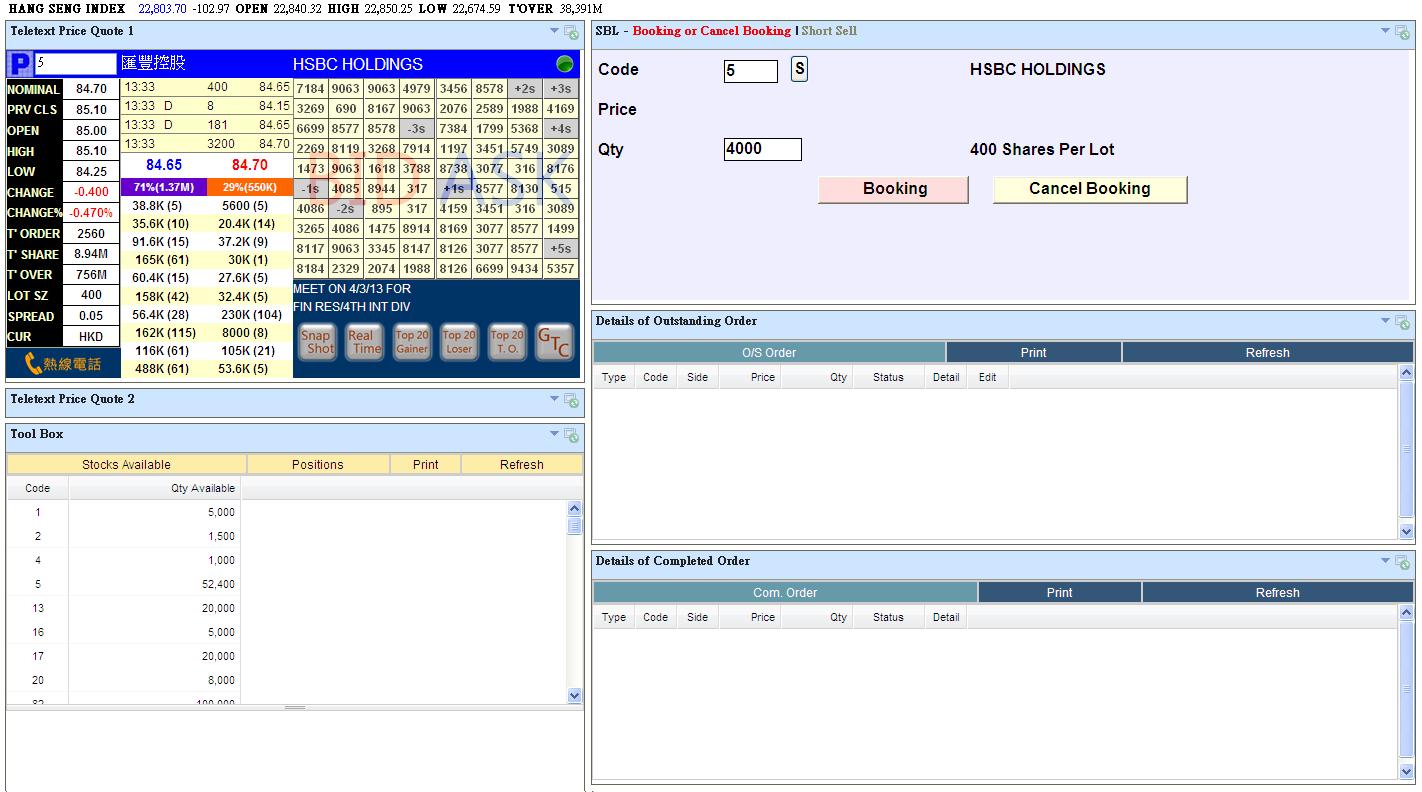Click the blue P icon beside stock code

coord(19,64)
